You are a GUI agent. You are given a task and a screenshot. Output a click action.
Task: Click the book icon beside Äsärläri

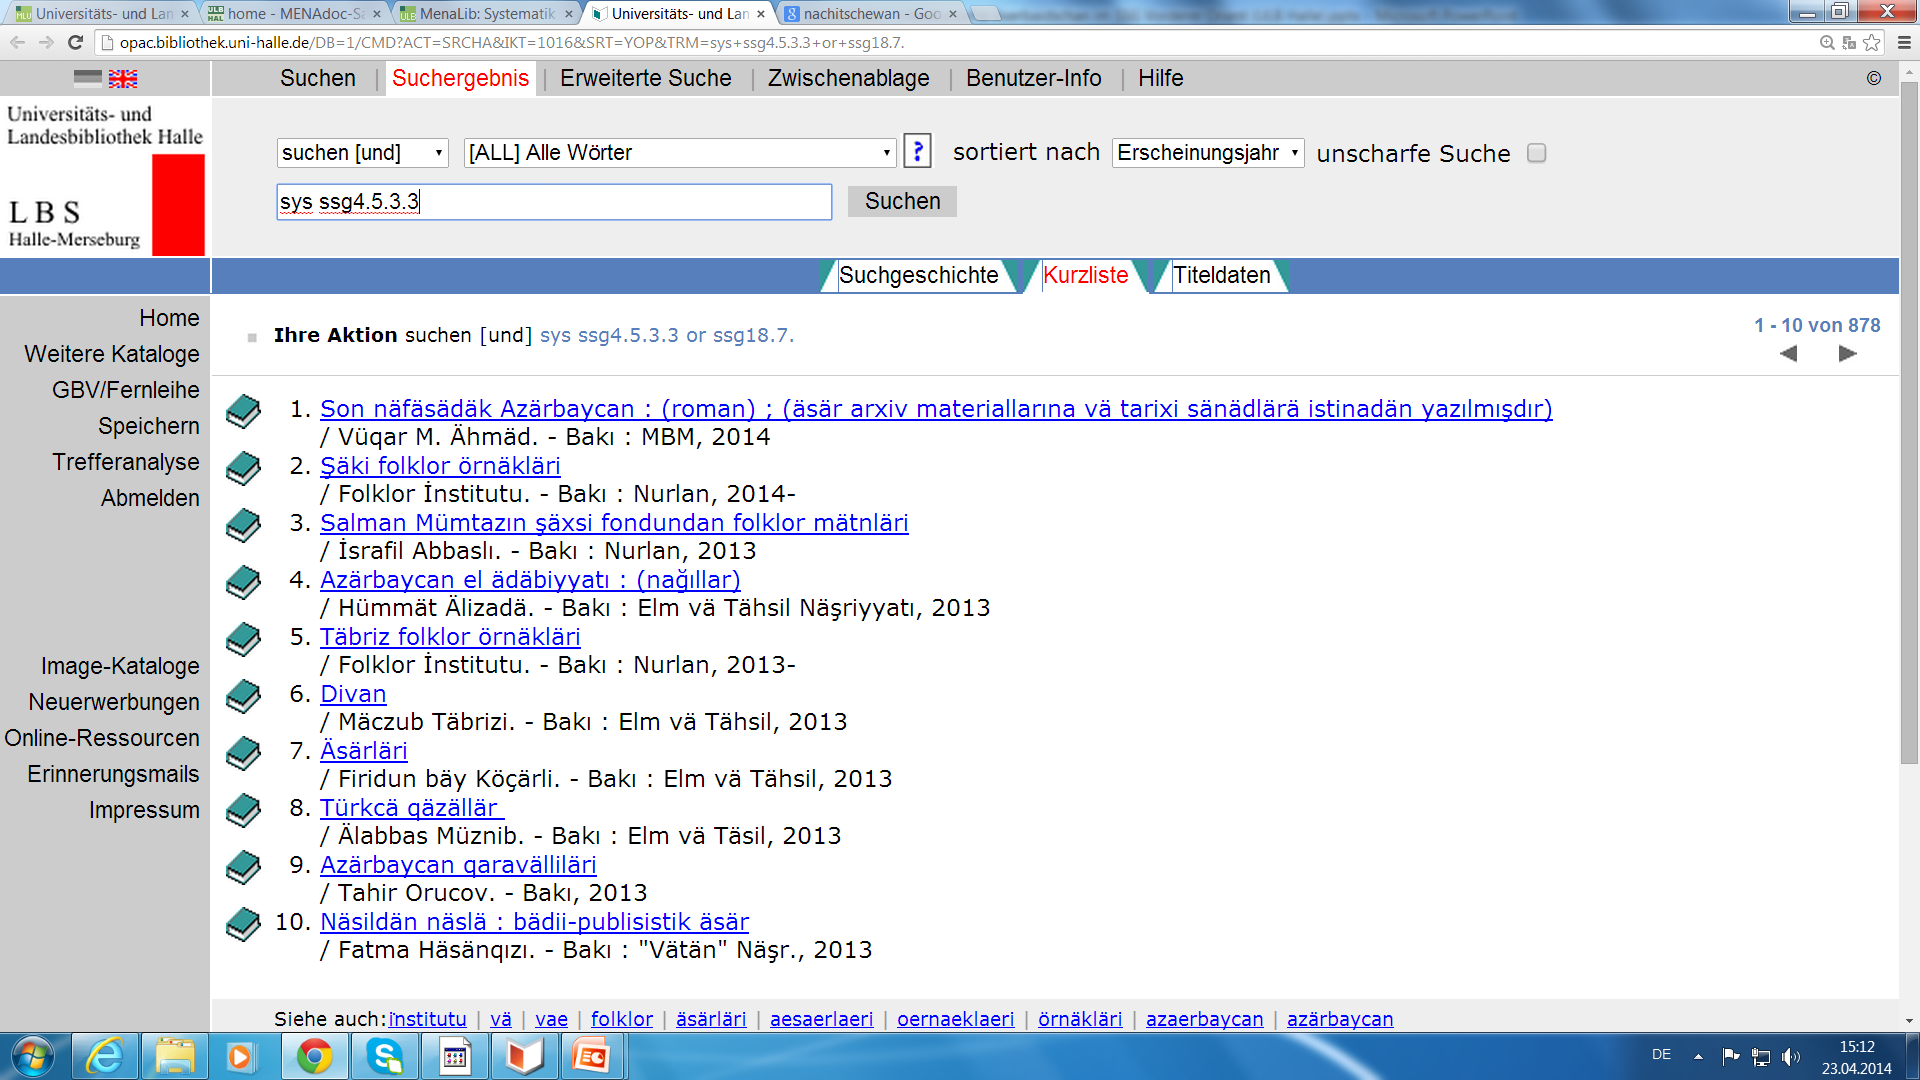click(x=243, y=753)
